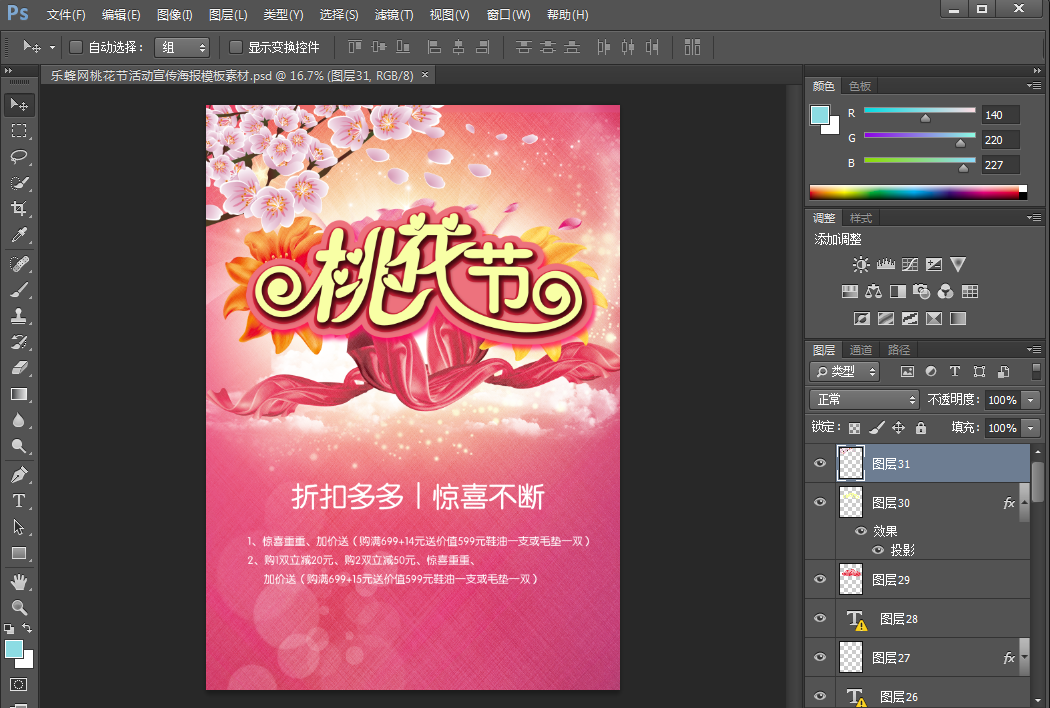Switch to the Channels (通道) tab

861,350
